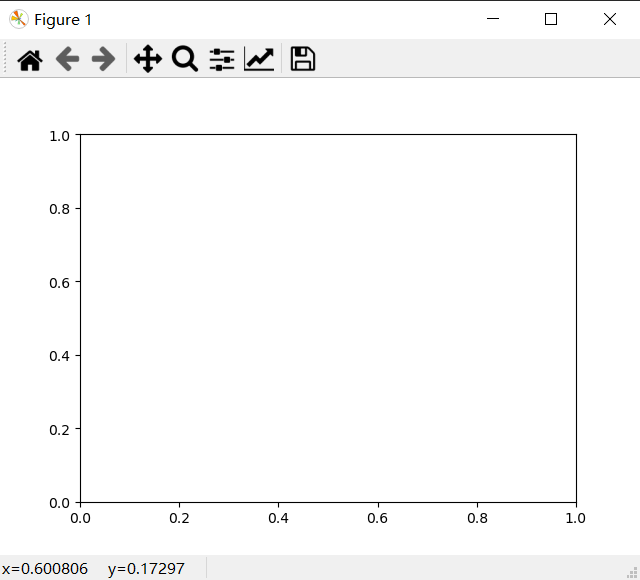Click the y-axis tick label 0.4
The height and width of the screenshot is (580, 640).
(x=60, y=356)
